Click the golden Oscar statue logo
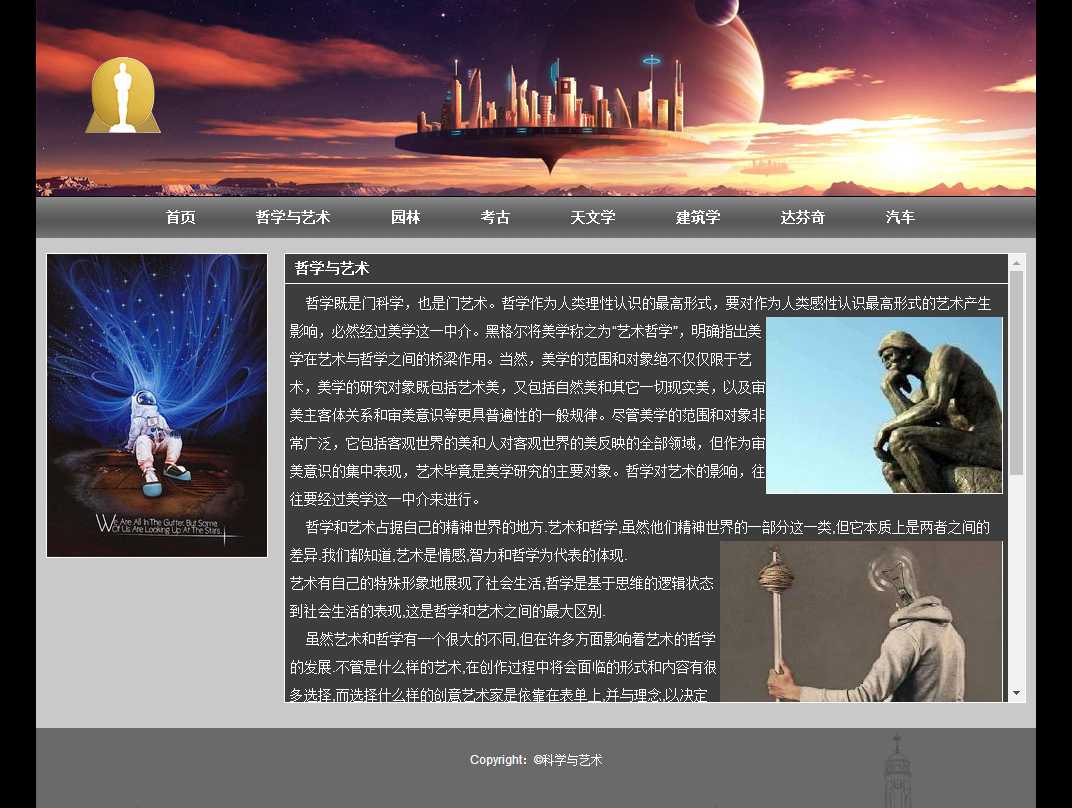This screenshot has height=808, width=1072. click(123, 96)
